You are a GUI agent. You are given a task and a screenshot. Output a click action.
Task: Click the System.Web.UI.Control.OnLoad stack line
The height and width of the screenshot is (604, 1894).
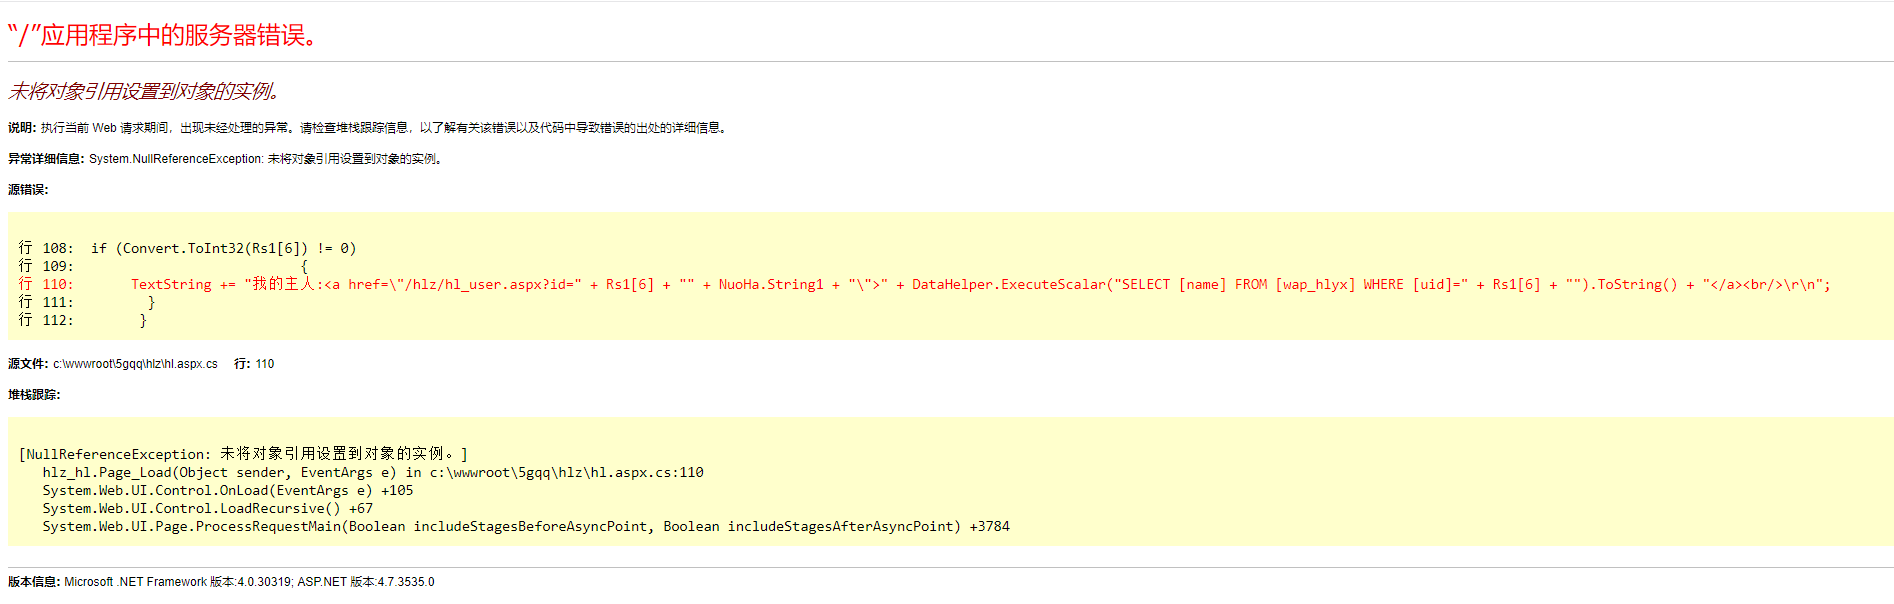tap(227, 491)
